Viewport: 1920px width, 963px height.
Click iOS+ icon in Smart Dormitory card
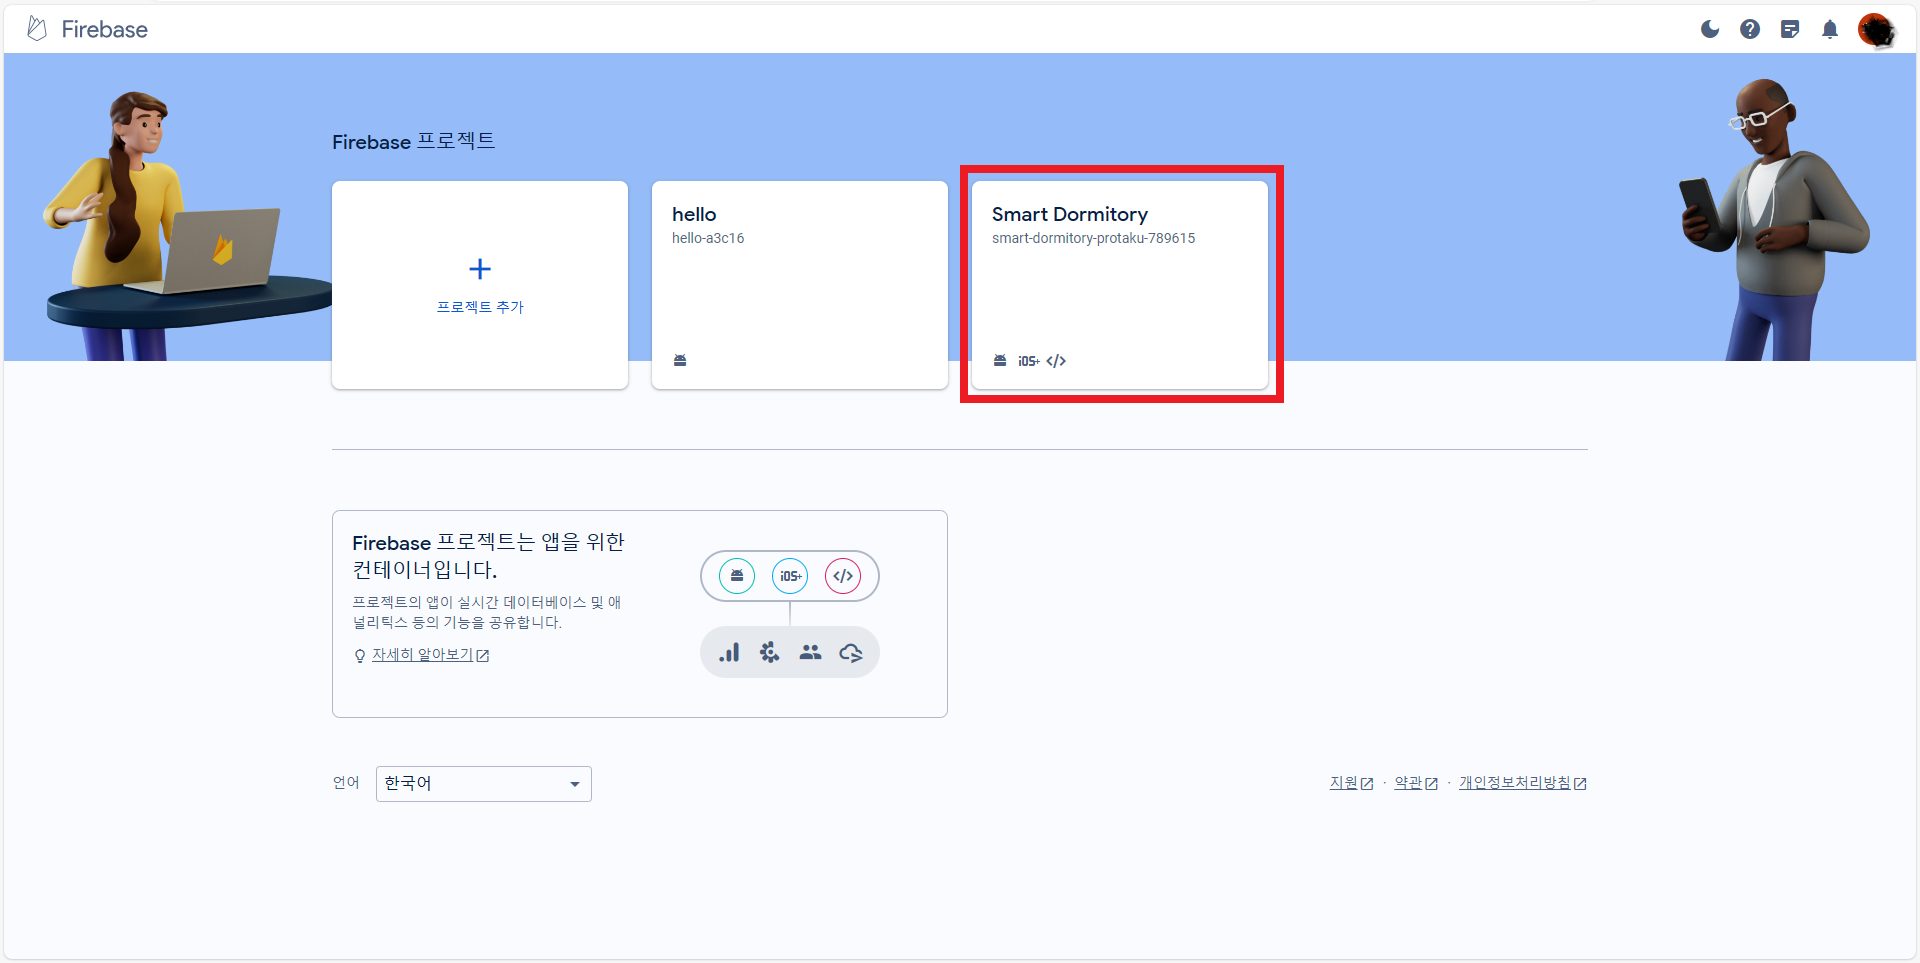(1029, 361)
